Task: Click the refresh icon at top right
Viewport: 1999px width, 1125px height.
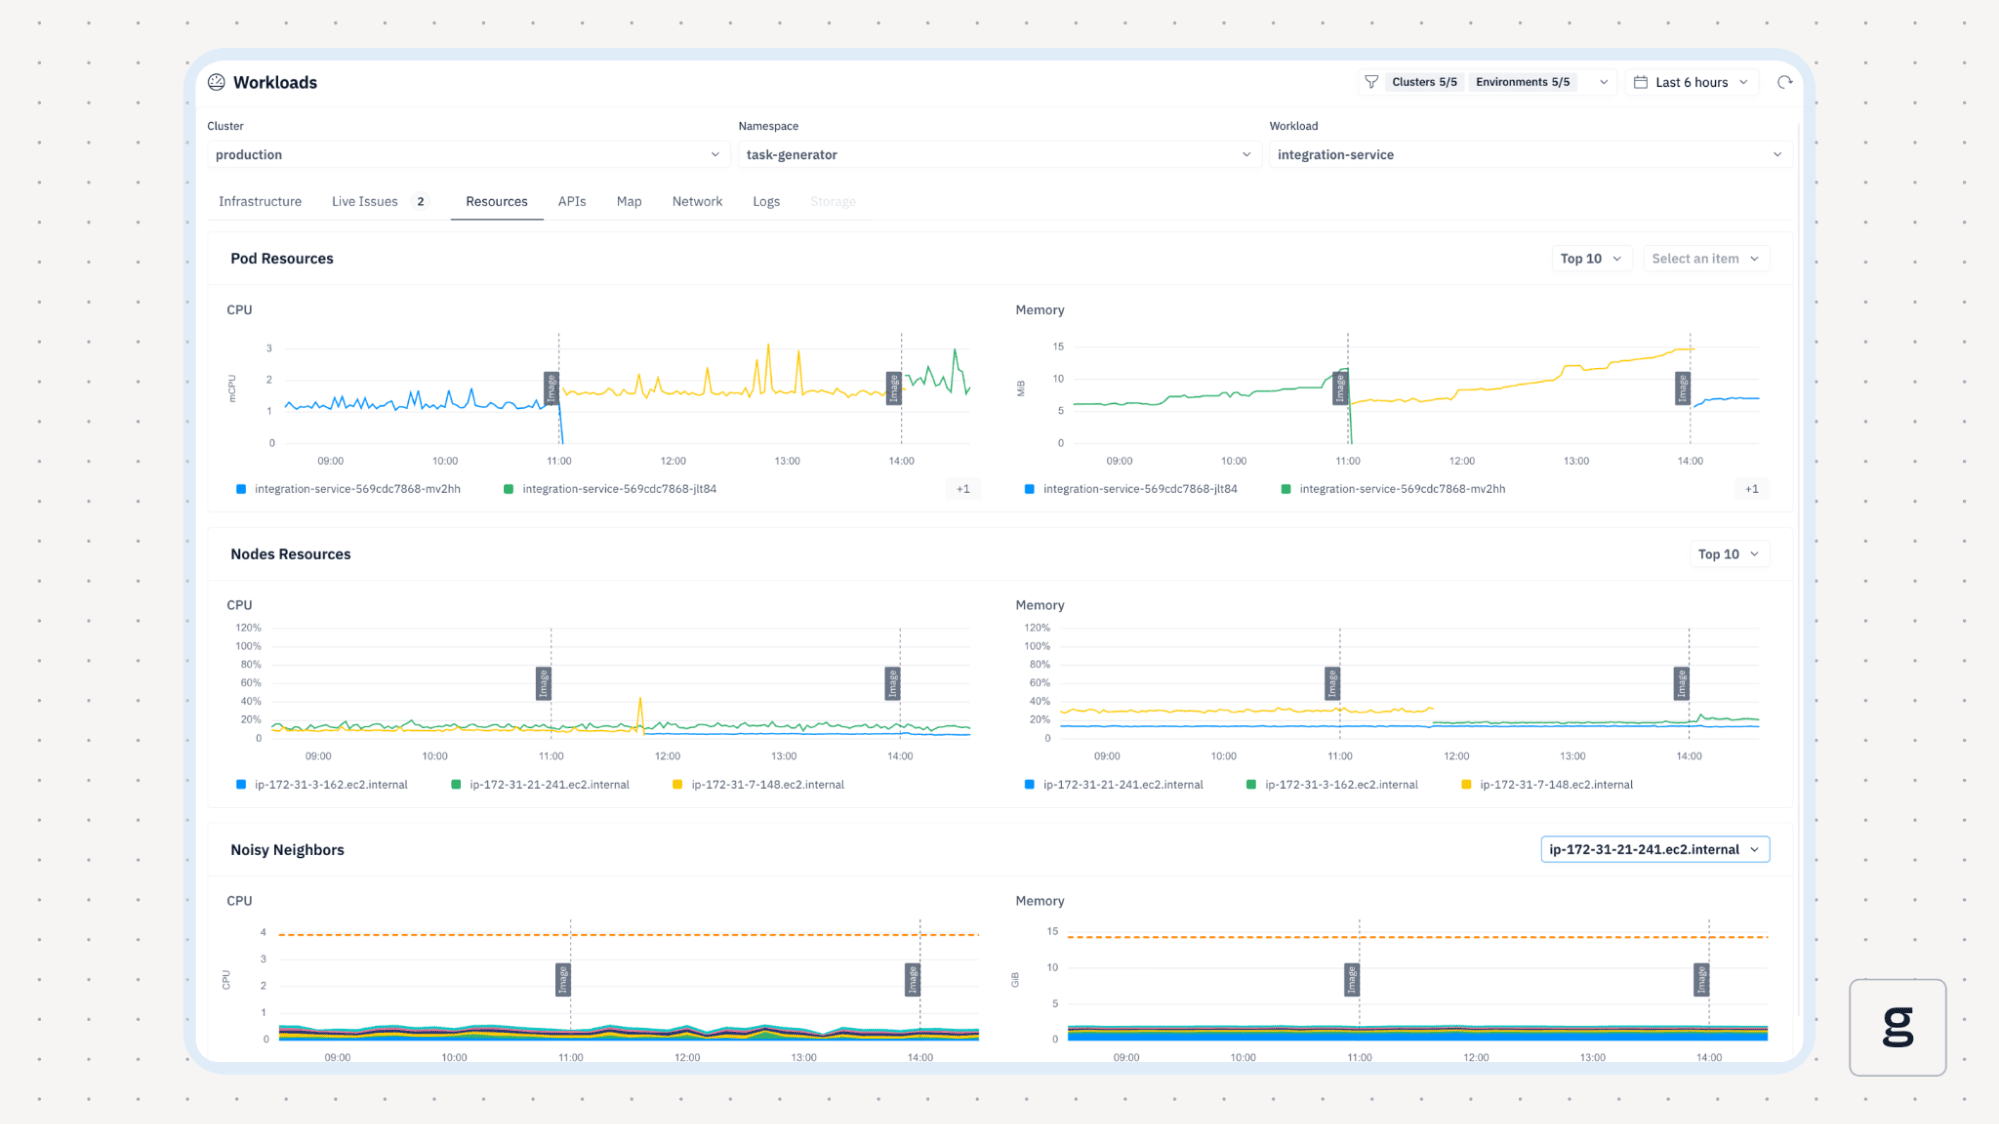Action: pyautogui.click(x=1784, y=82)
